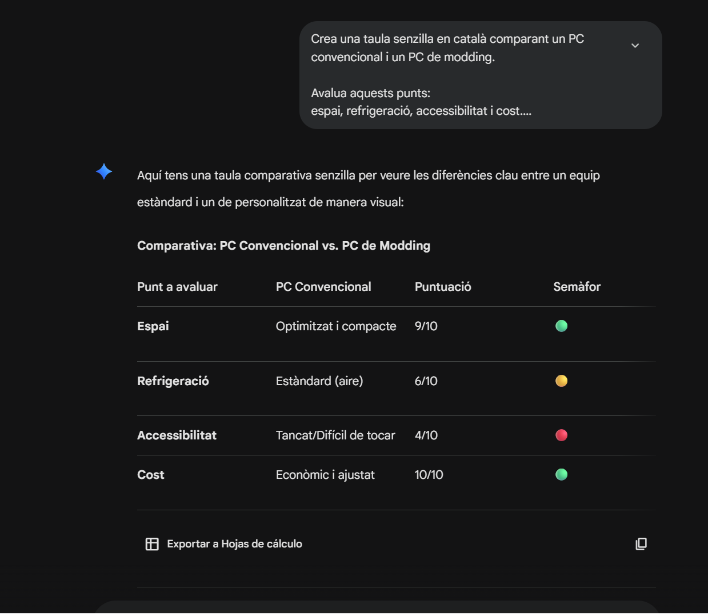The width and height of the screenshot is (708, 614).
Task: Click the Comparativa table title text
Action: [284, 246]
